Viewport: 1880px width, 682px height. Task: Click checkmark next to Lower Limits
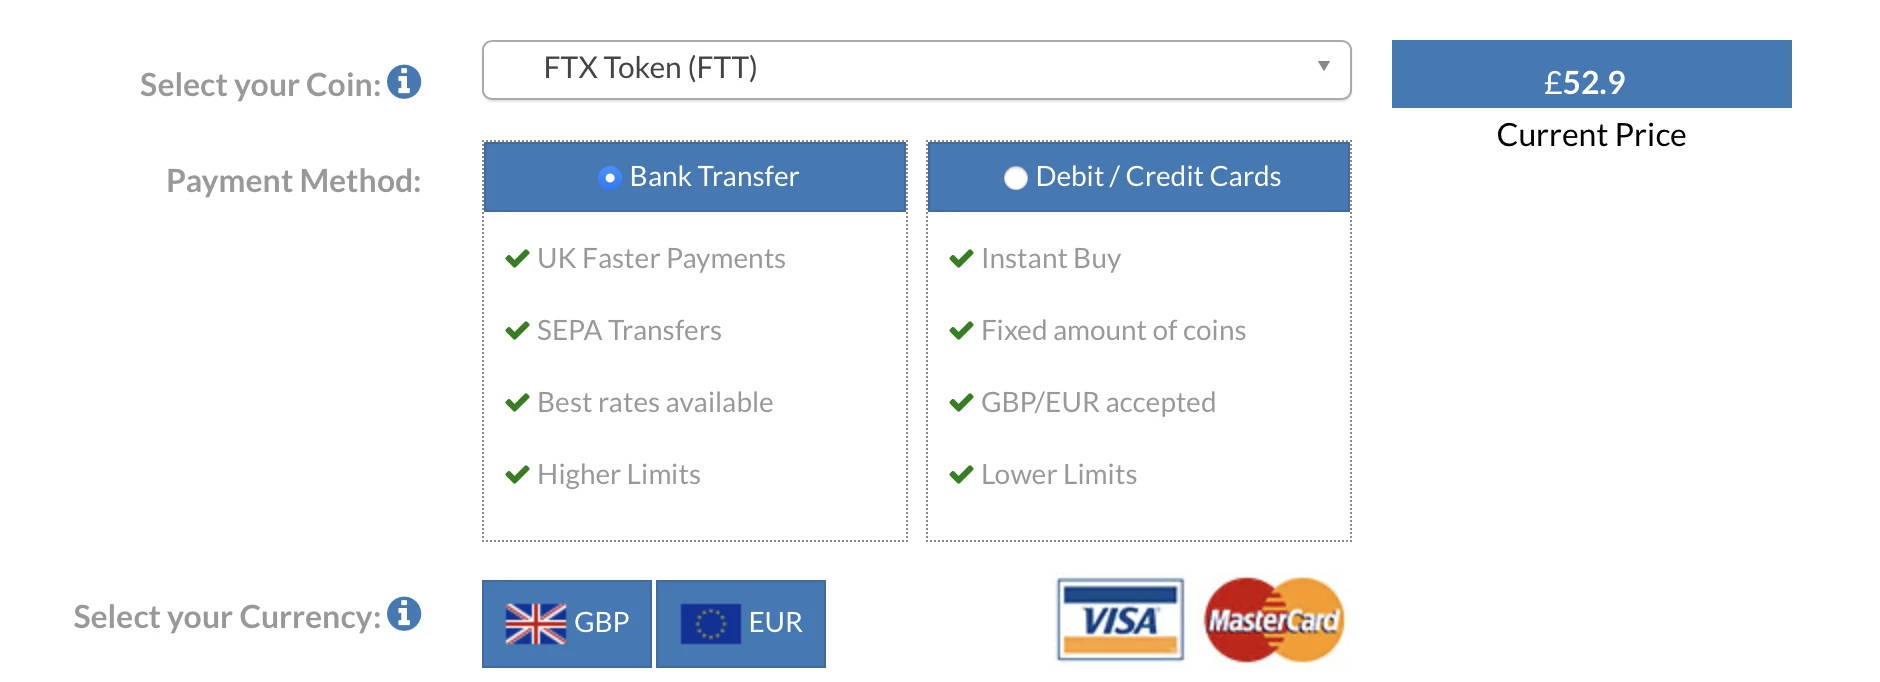click(x=961, y=475)
